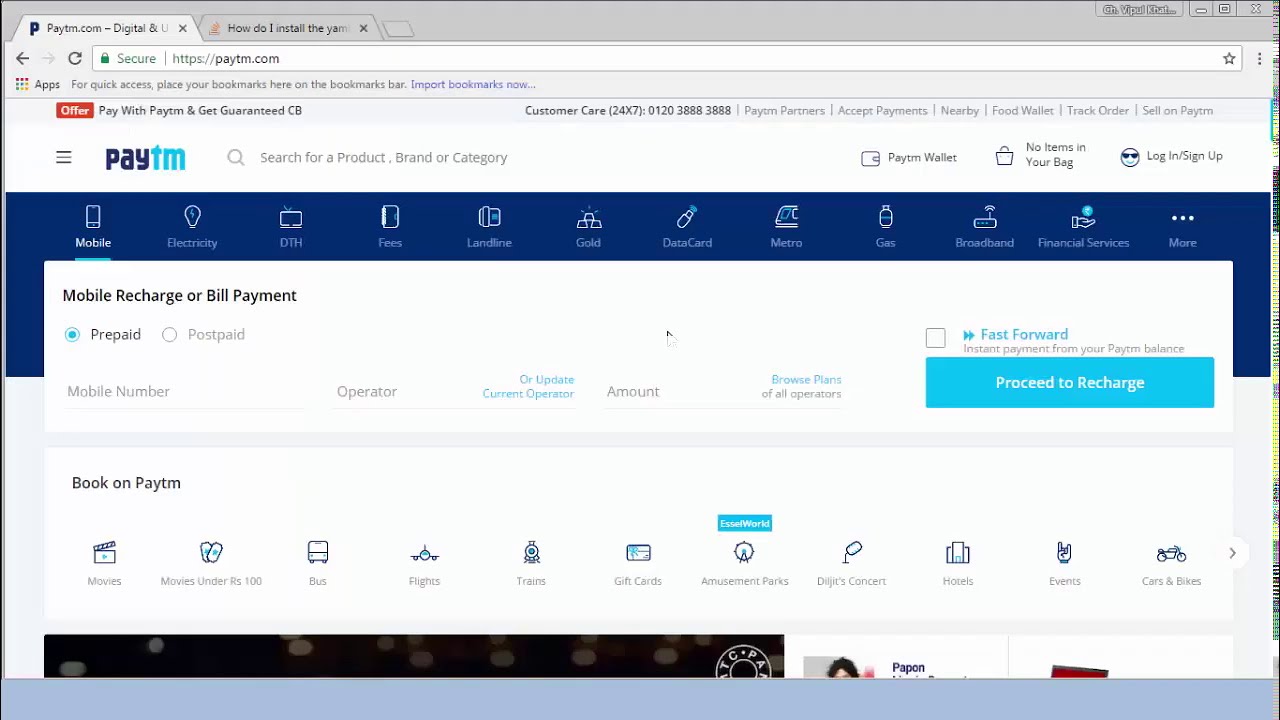Open Cars & Bikes
This screenshot has width=1280, height=720.
[x=1171, y=563]
